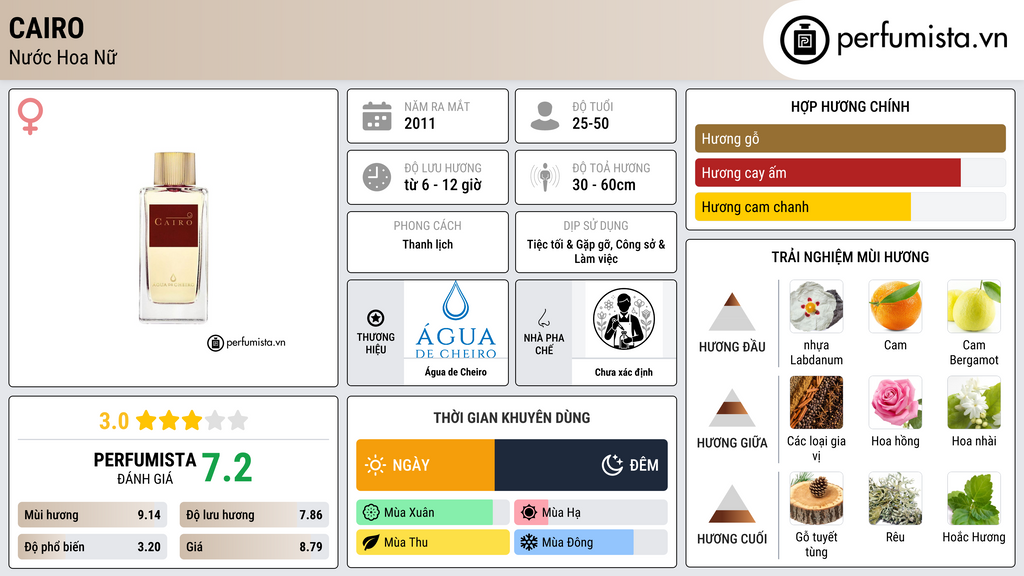The height and width of the screenshot is (576, 1024).
Task: Click the Hợp hương chính heading
Action: point(850,106)
